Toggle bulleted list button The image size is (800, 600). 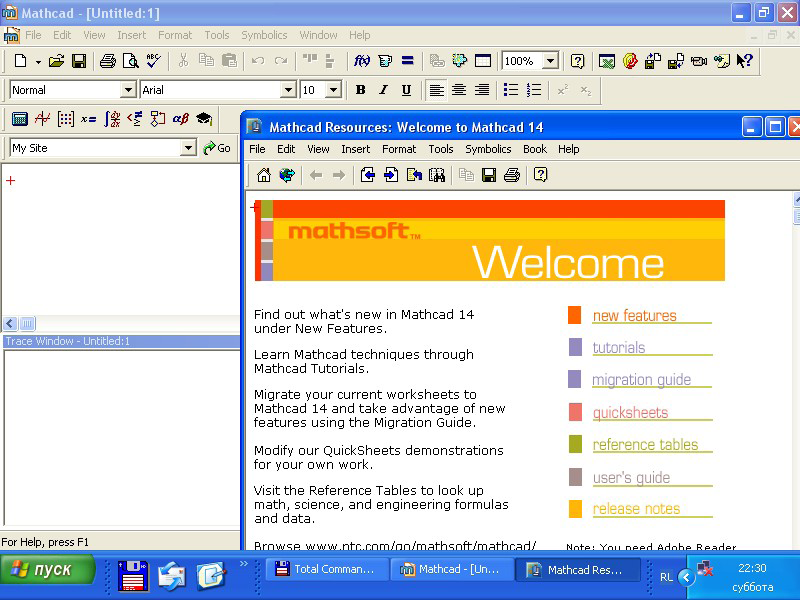click(511, 90)
